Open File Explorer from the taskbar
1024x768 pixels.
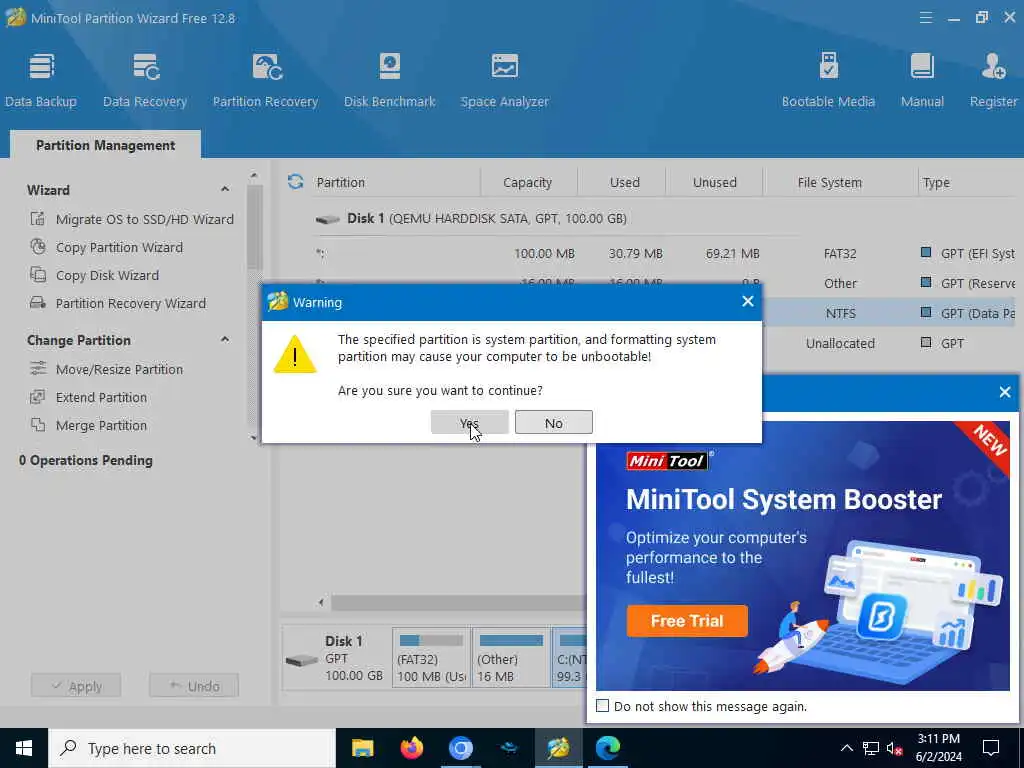coord(362,748)
